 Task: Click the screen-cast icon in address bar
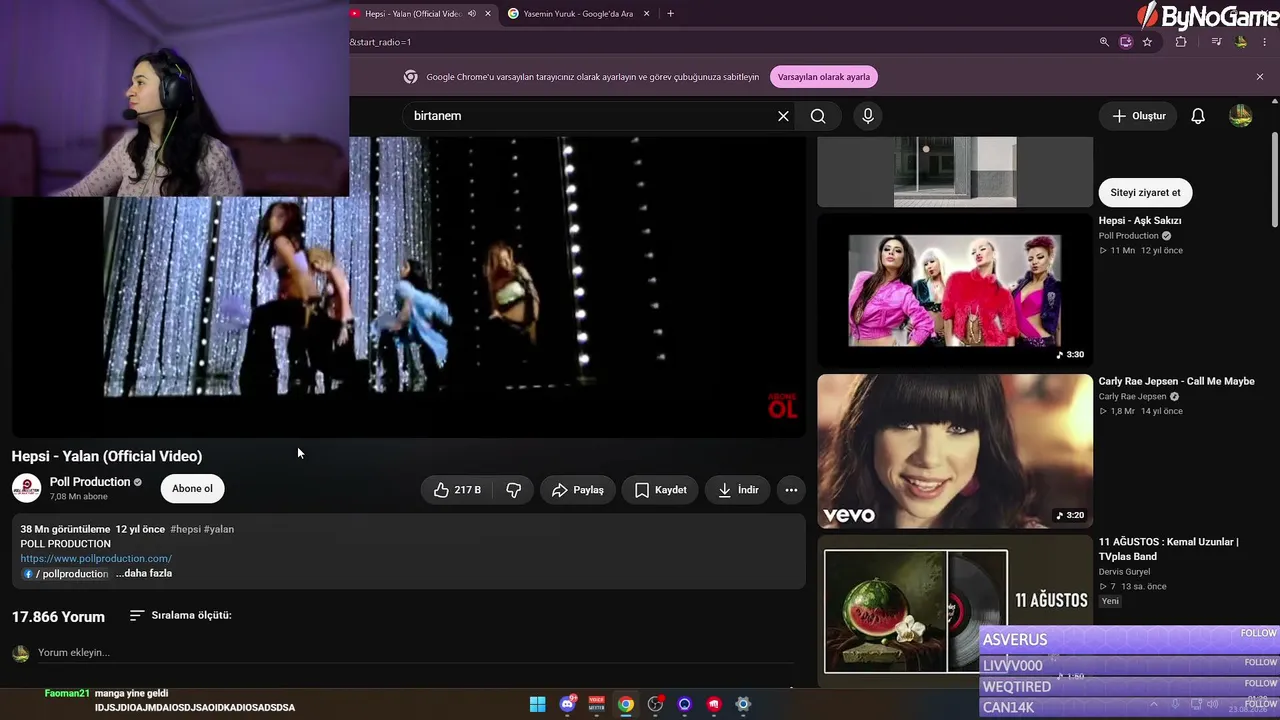click(x=1126, y=42)
